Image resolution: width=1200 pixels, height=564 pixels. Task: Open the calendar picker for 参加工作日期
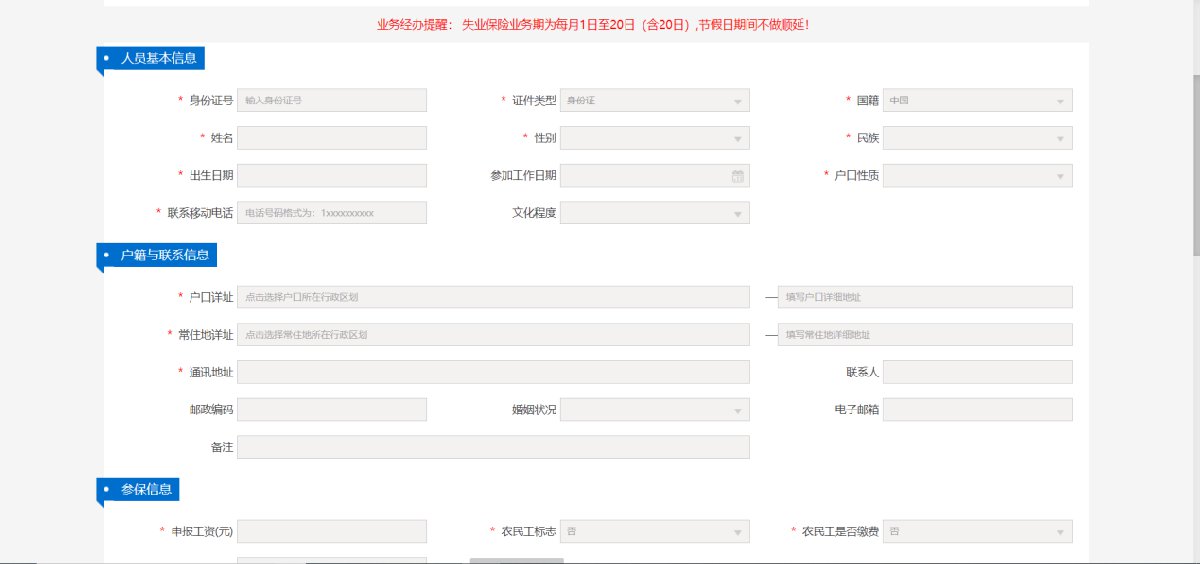737,176
